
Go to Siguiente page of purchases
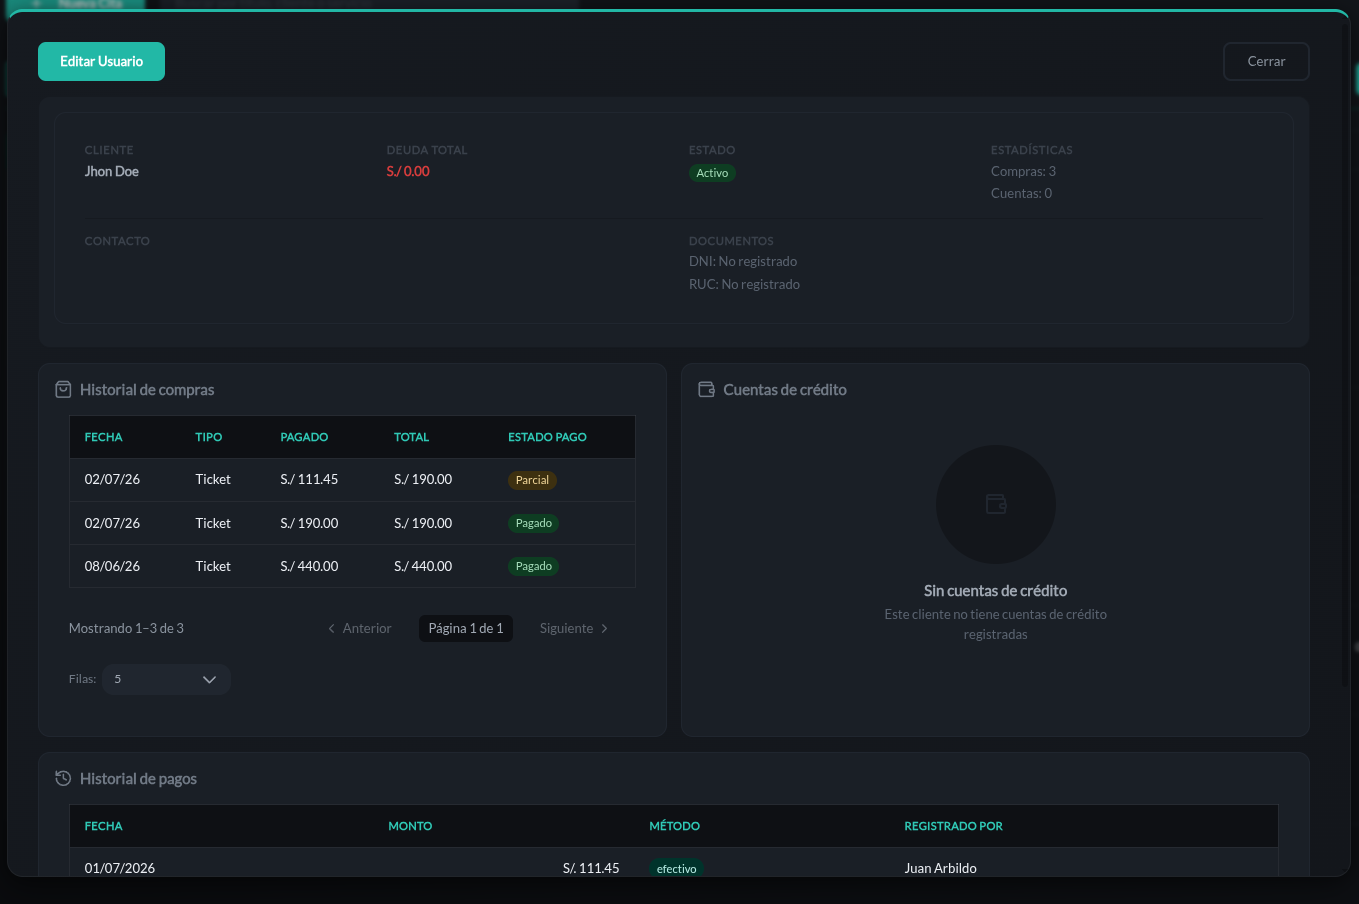(x=574, y=628)
